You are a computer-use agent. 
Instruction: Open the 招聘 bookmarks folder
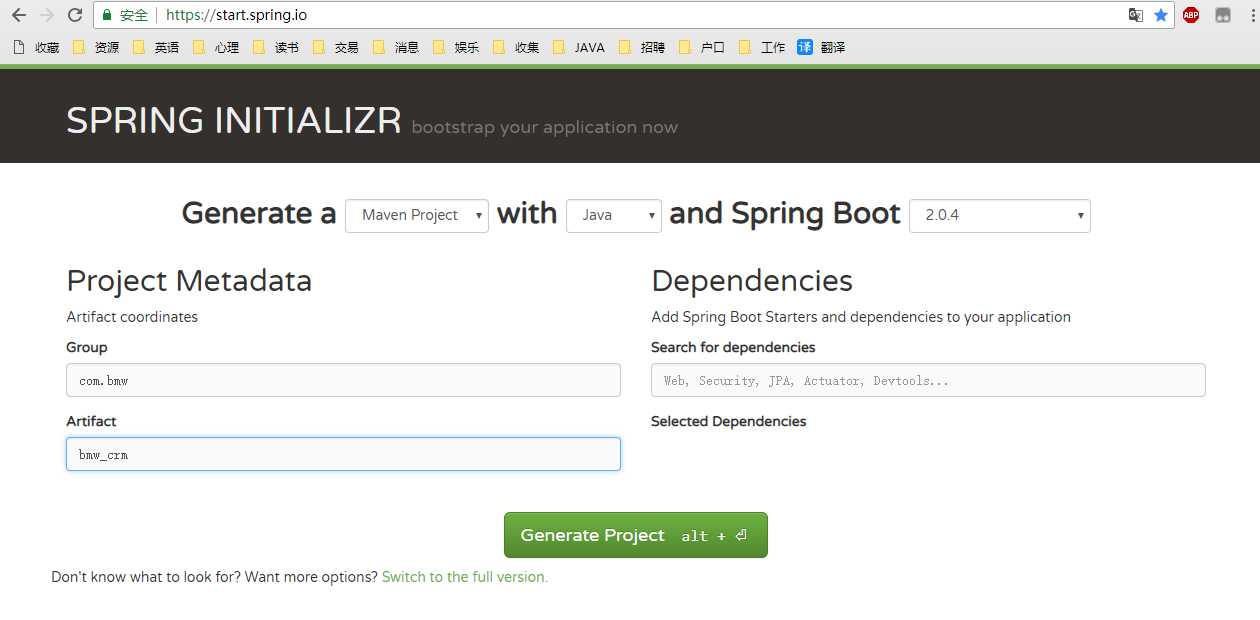point(642,47)
